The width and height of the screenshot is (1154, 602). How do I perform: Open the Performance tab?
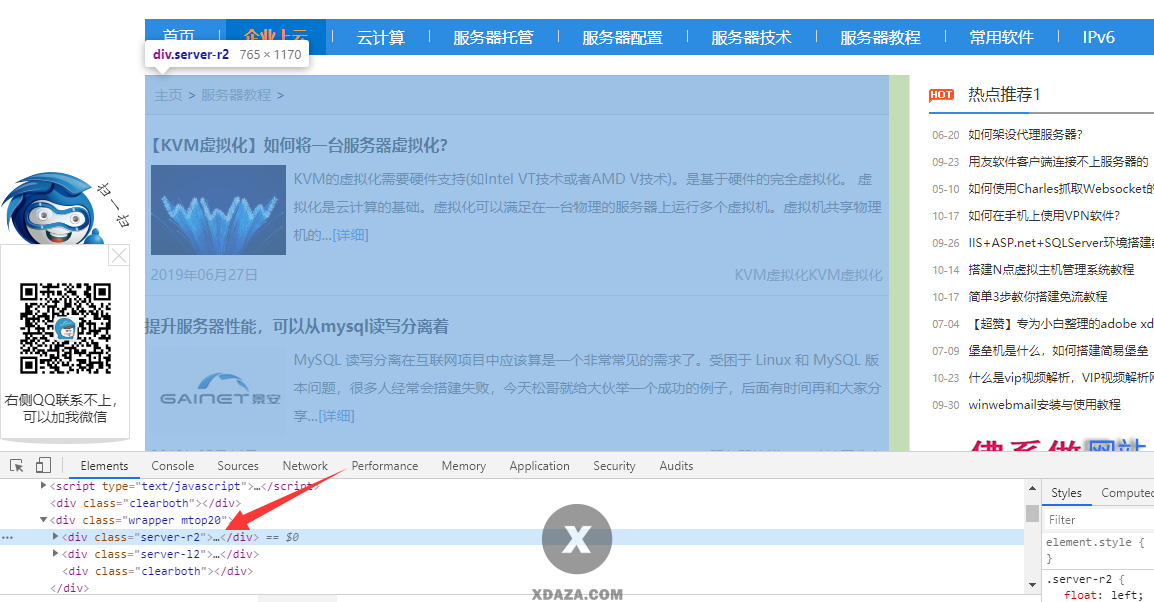385,466
